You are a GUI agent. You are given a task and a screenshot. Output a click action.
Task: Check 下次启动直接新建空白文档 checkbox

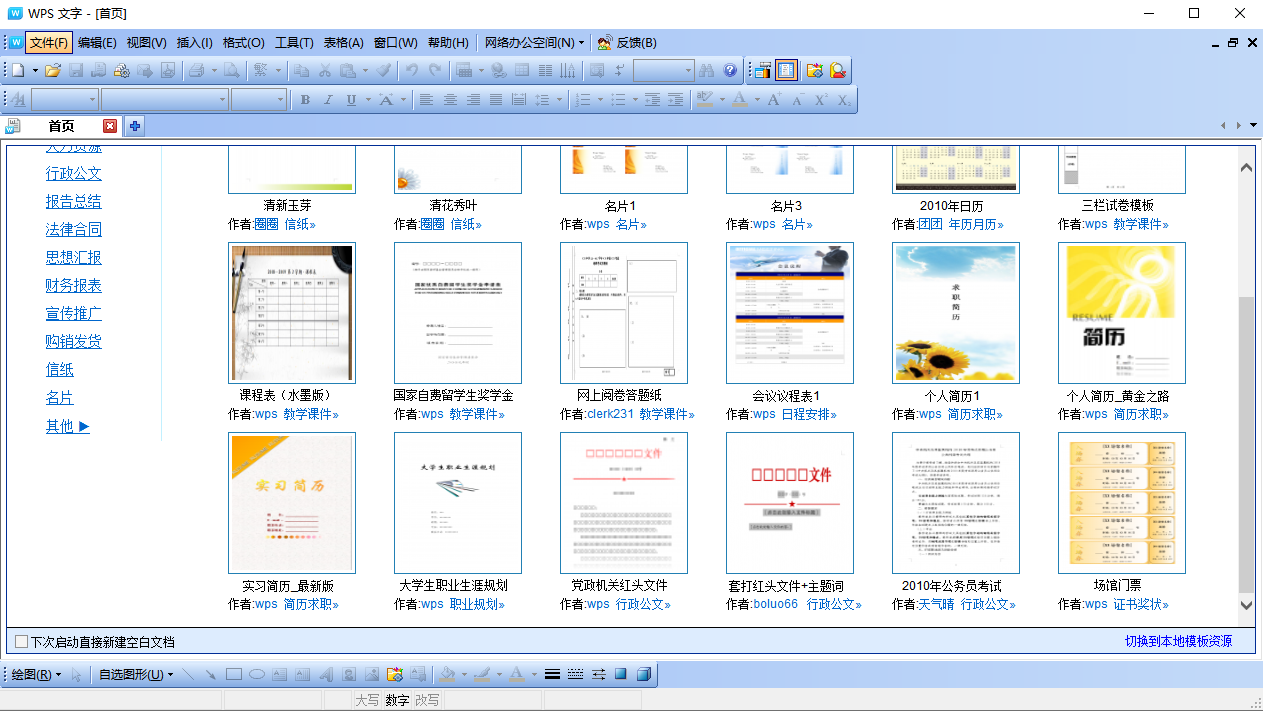pos(22,641)
